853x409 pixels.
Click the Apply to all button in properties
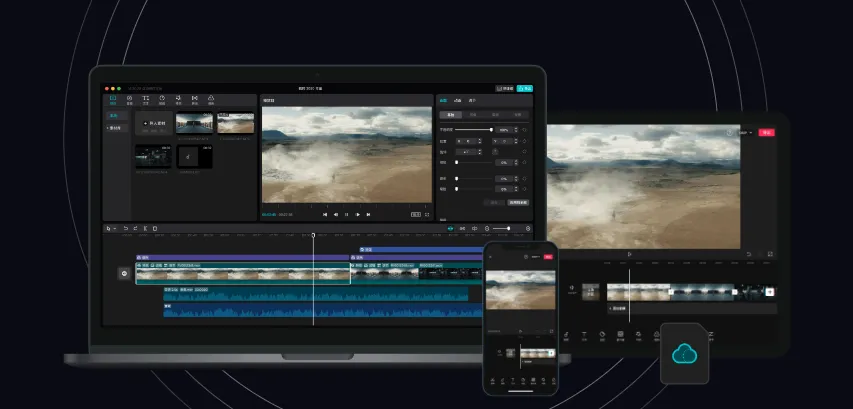click(x=518, y=202)
